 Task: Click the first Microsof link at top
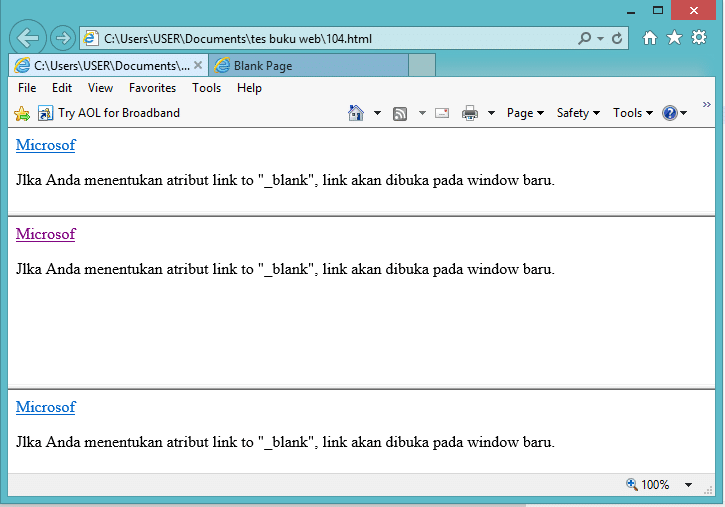[45, 145]
